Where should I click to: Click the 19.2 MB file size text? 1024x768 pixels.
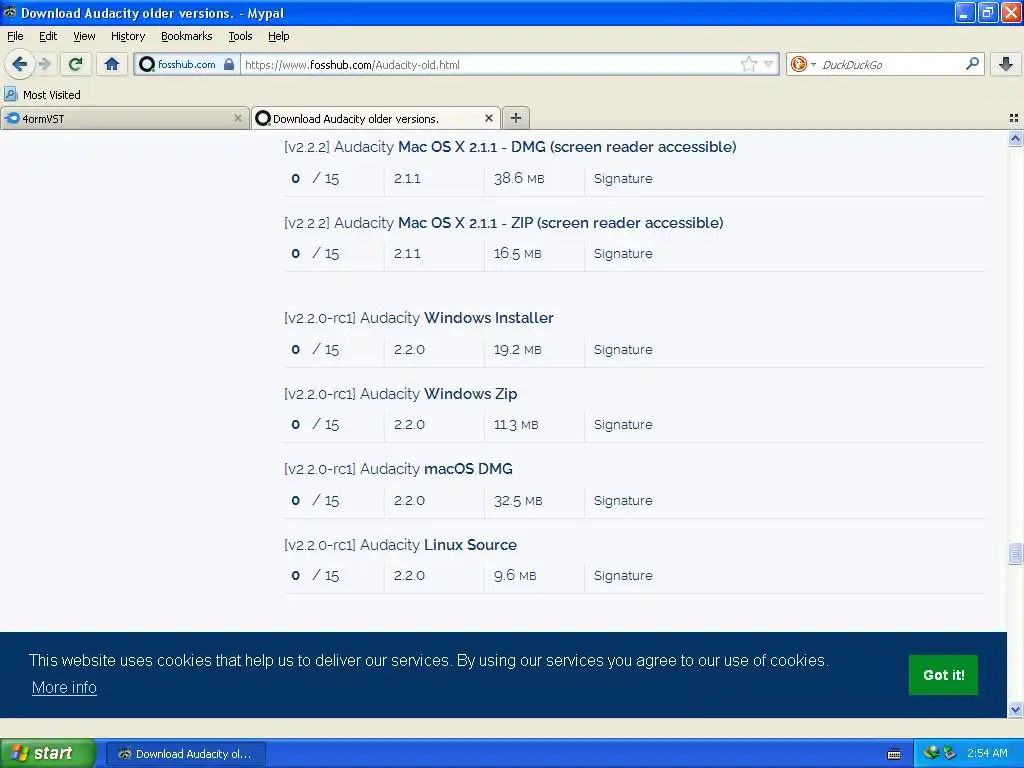[517, 349]
